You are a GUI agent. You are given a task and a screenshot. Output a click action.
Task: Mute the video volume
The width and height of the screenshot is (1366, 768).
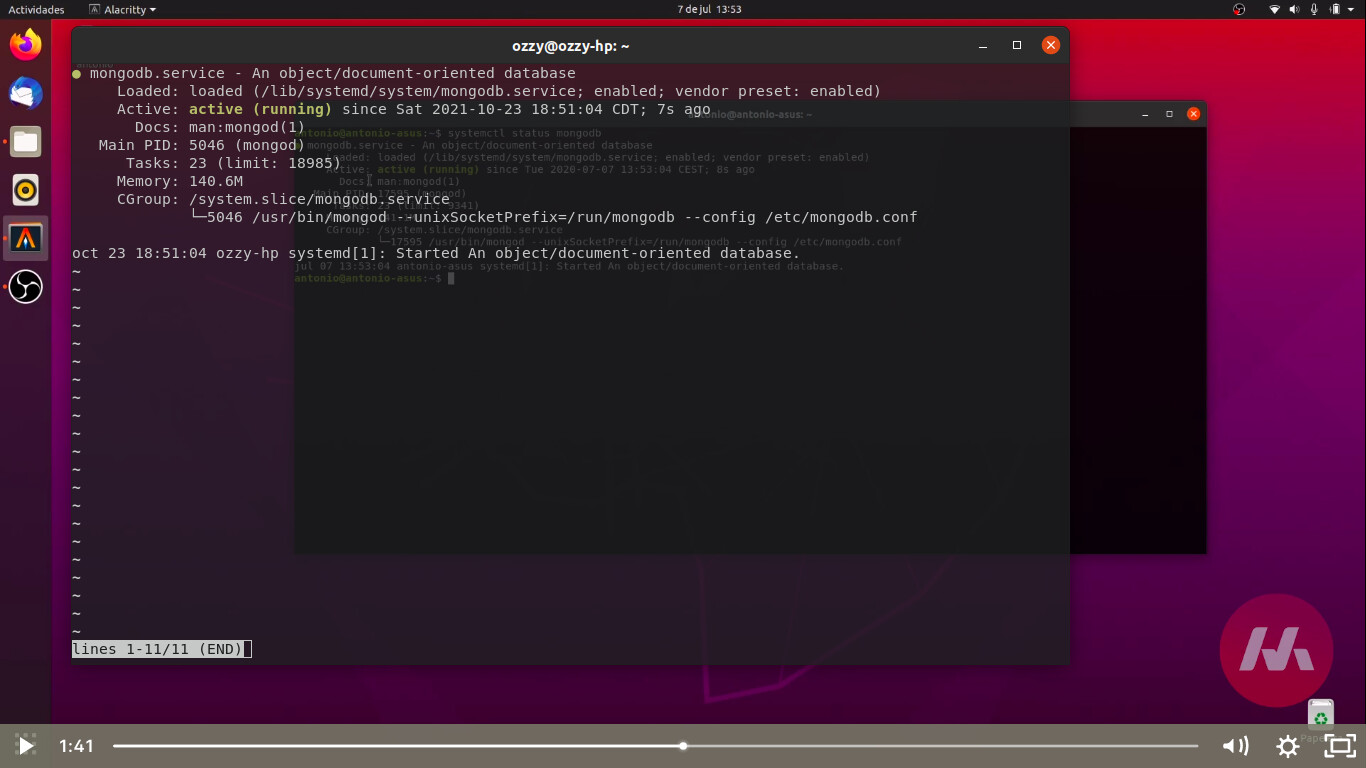tap(1235, 746)
